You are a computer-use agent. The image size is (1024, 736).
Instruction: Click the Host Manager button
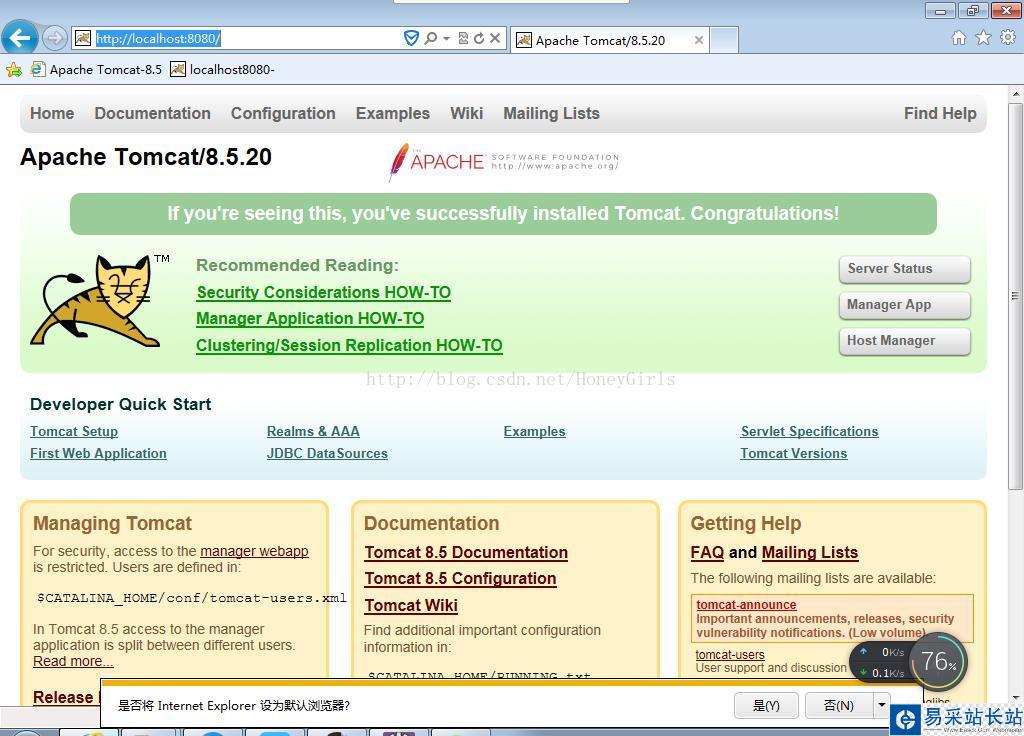[x=904, y=341]
